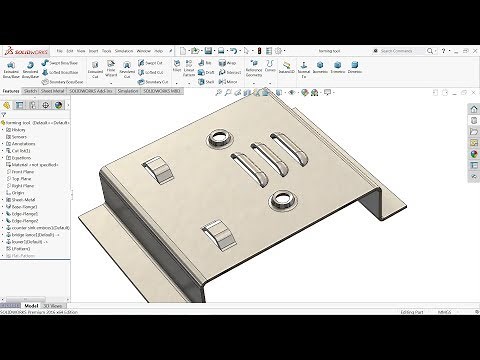Apply the Fillet tool
This screenshot has height=360, width=480.
click(177, 66)
